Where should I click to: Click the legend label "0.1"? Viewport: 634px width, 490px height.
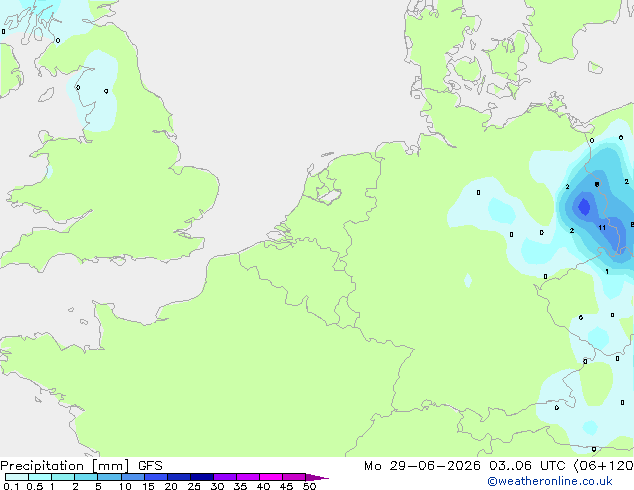11,486
